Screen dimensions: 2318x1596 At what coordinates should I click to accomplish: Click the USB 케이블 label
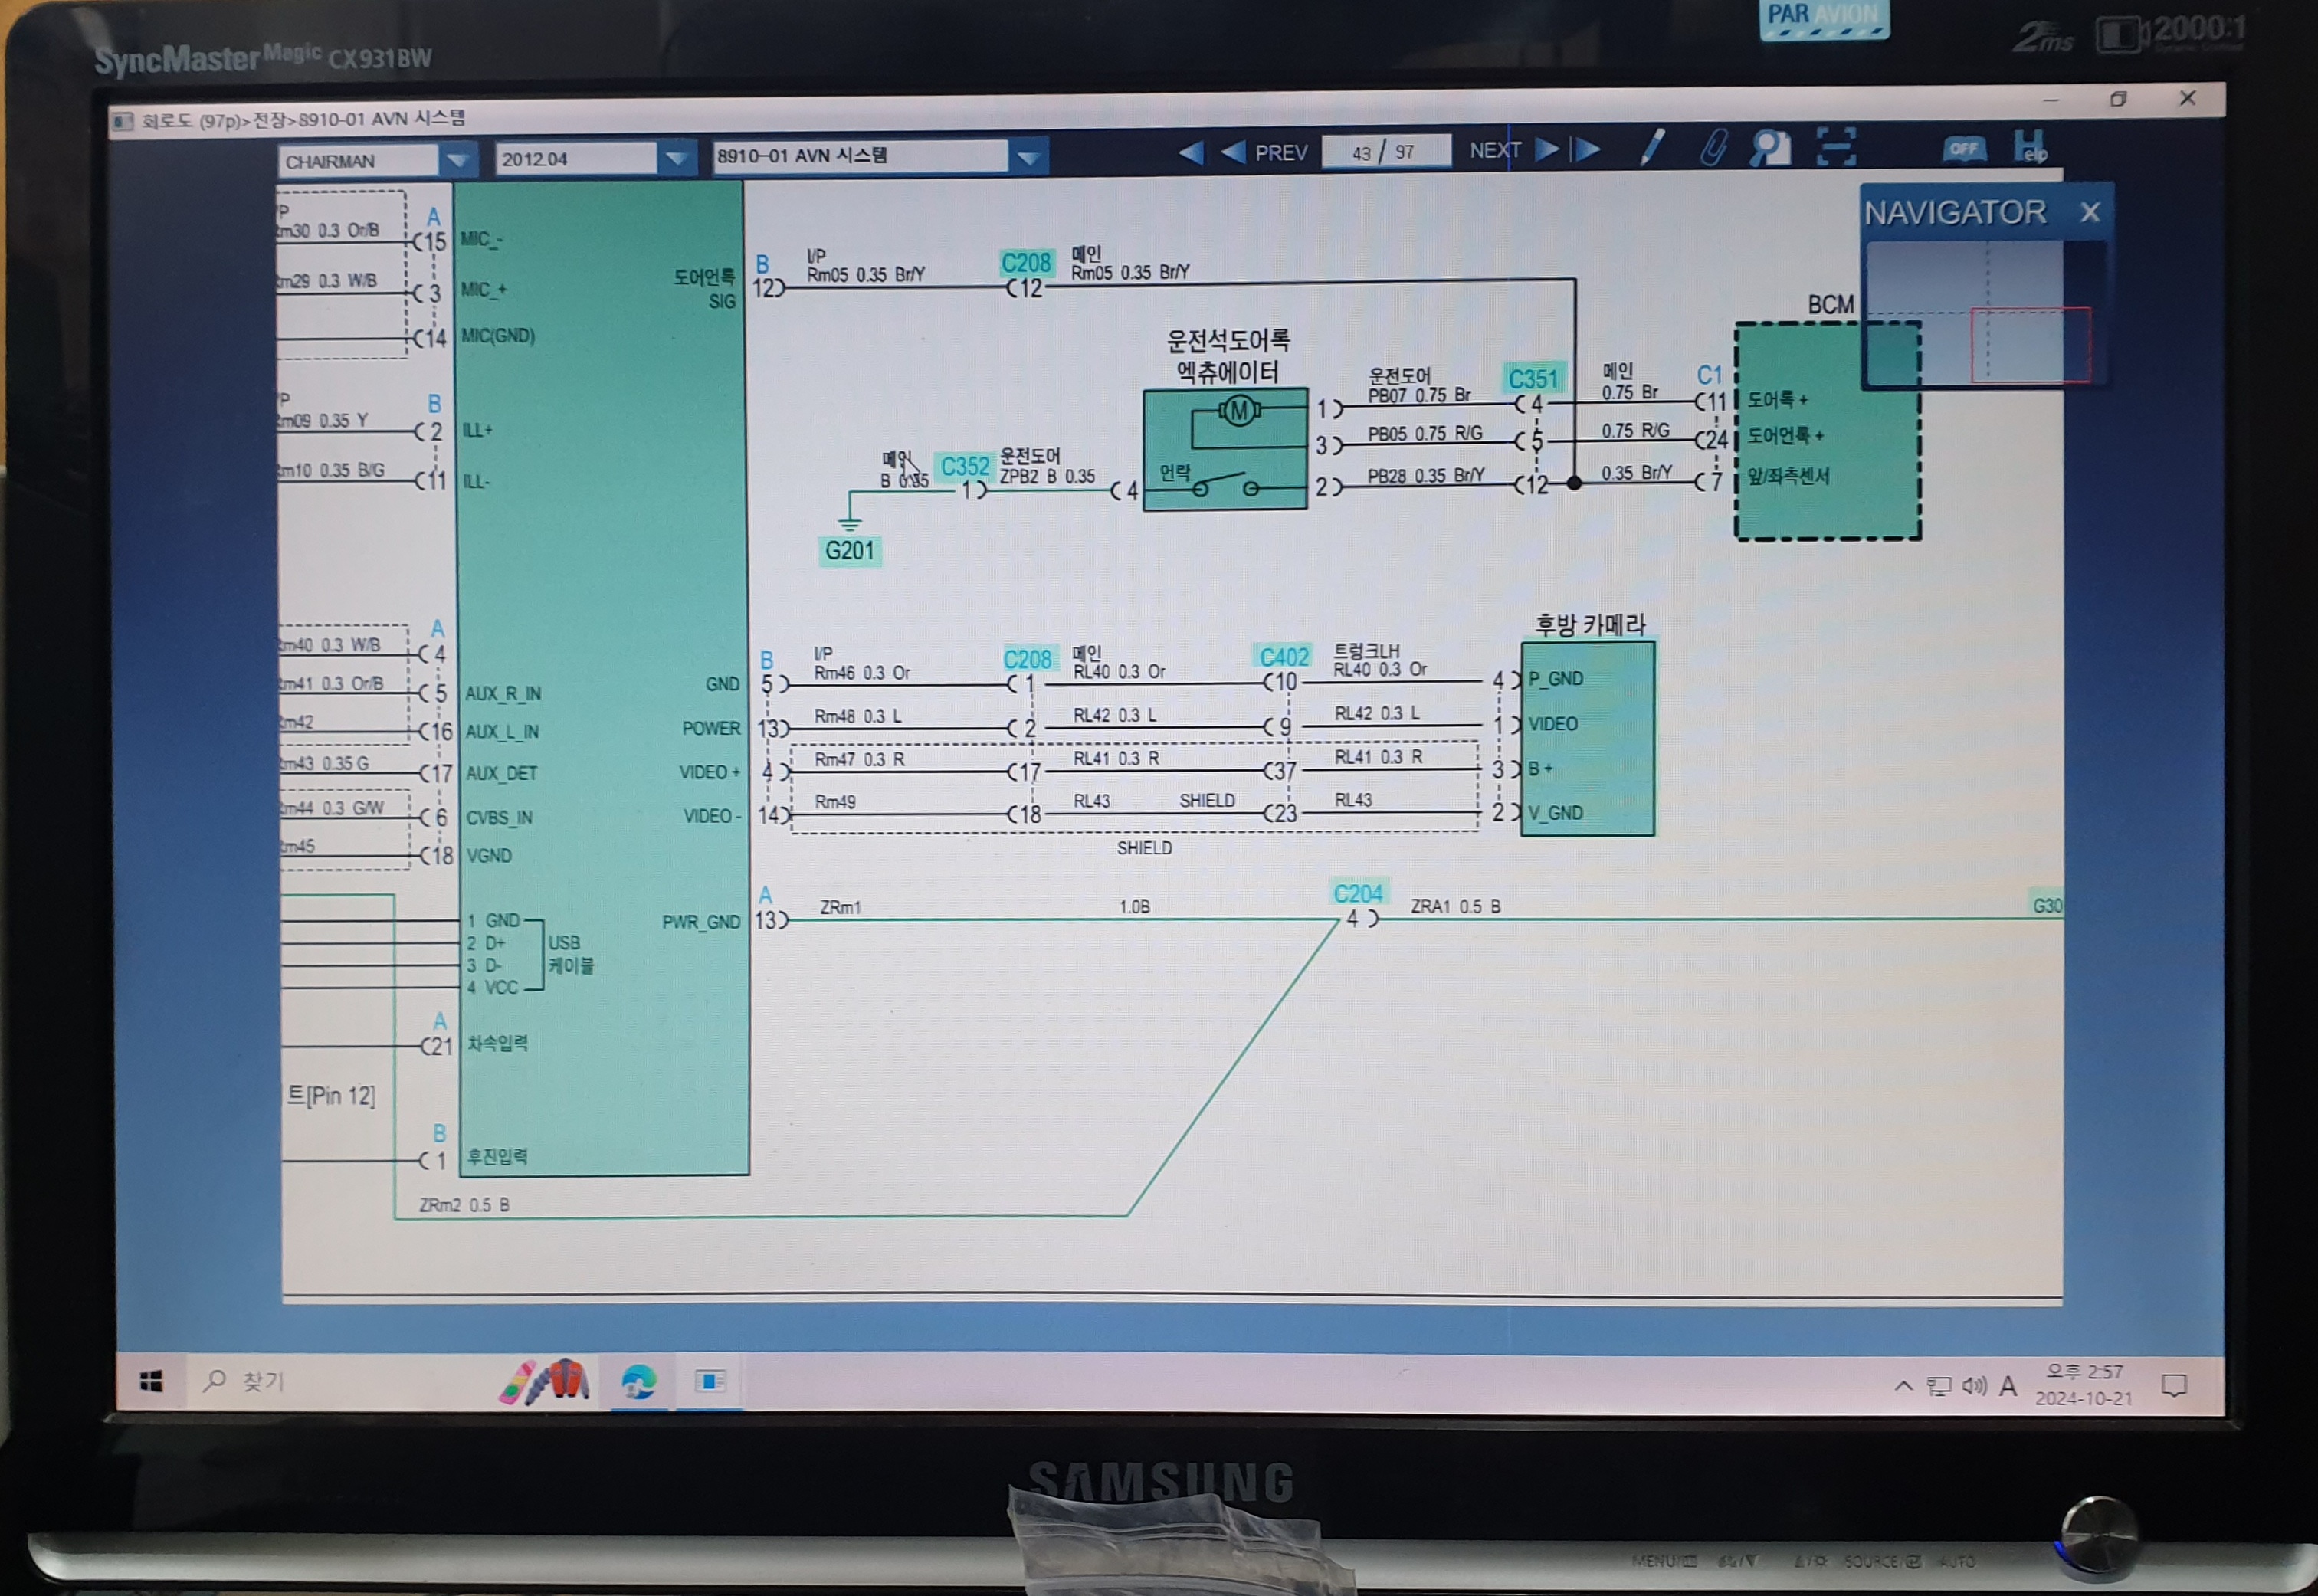point(570,954)
